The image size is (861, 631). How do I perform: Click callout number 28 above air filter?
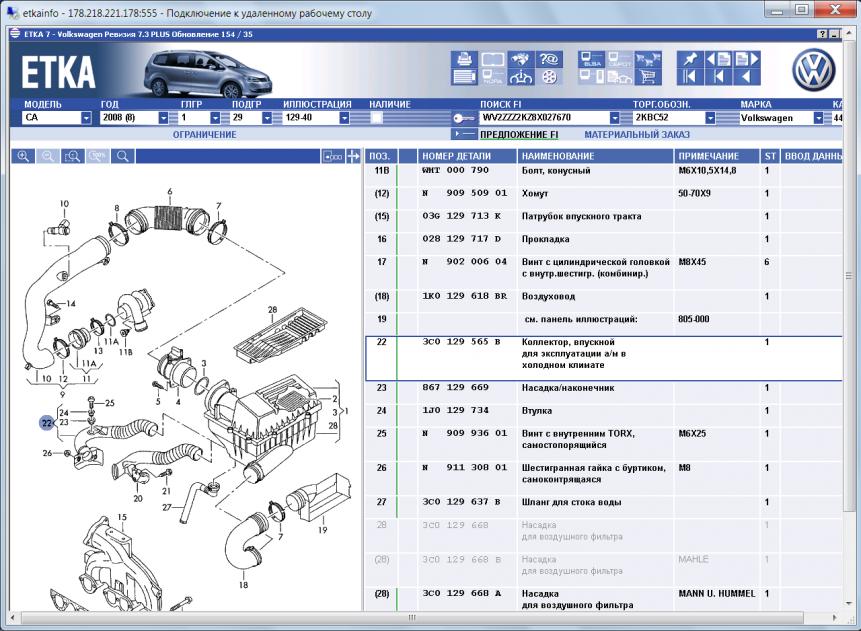272,310
